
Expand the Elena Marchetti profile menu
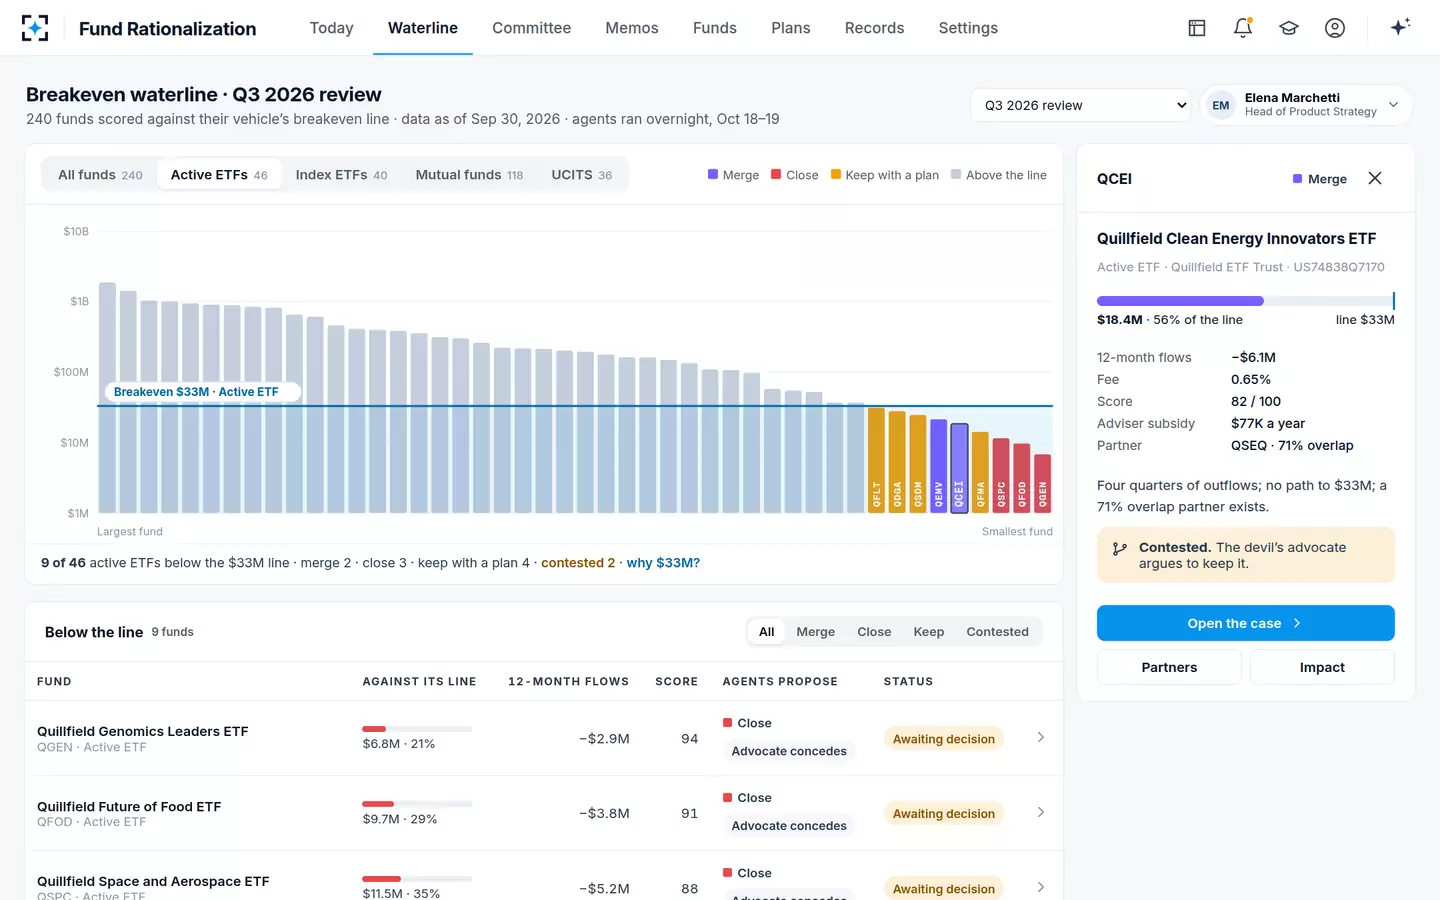click(x=1306, y=105)
